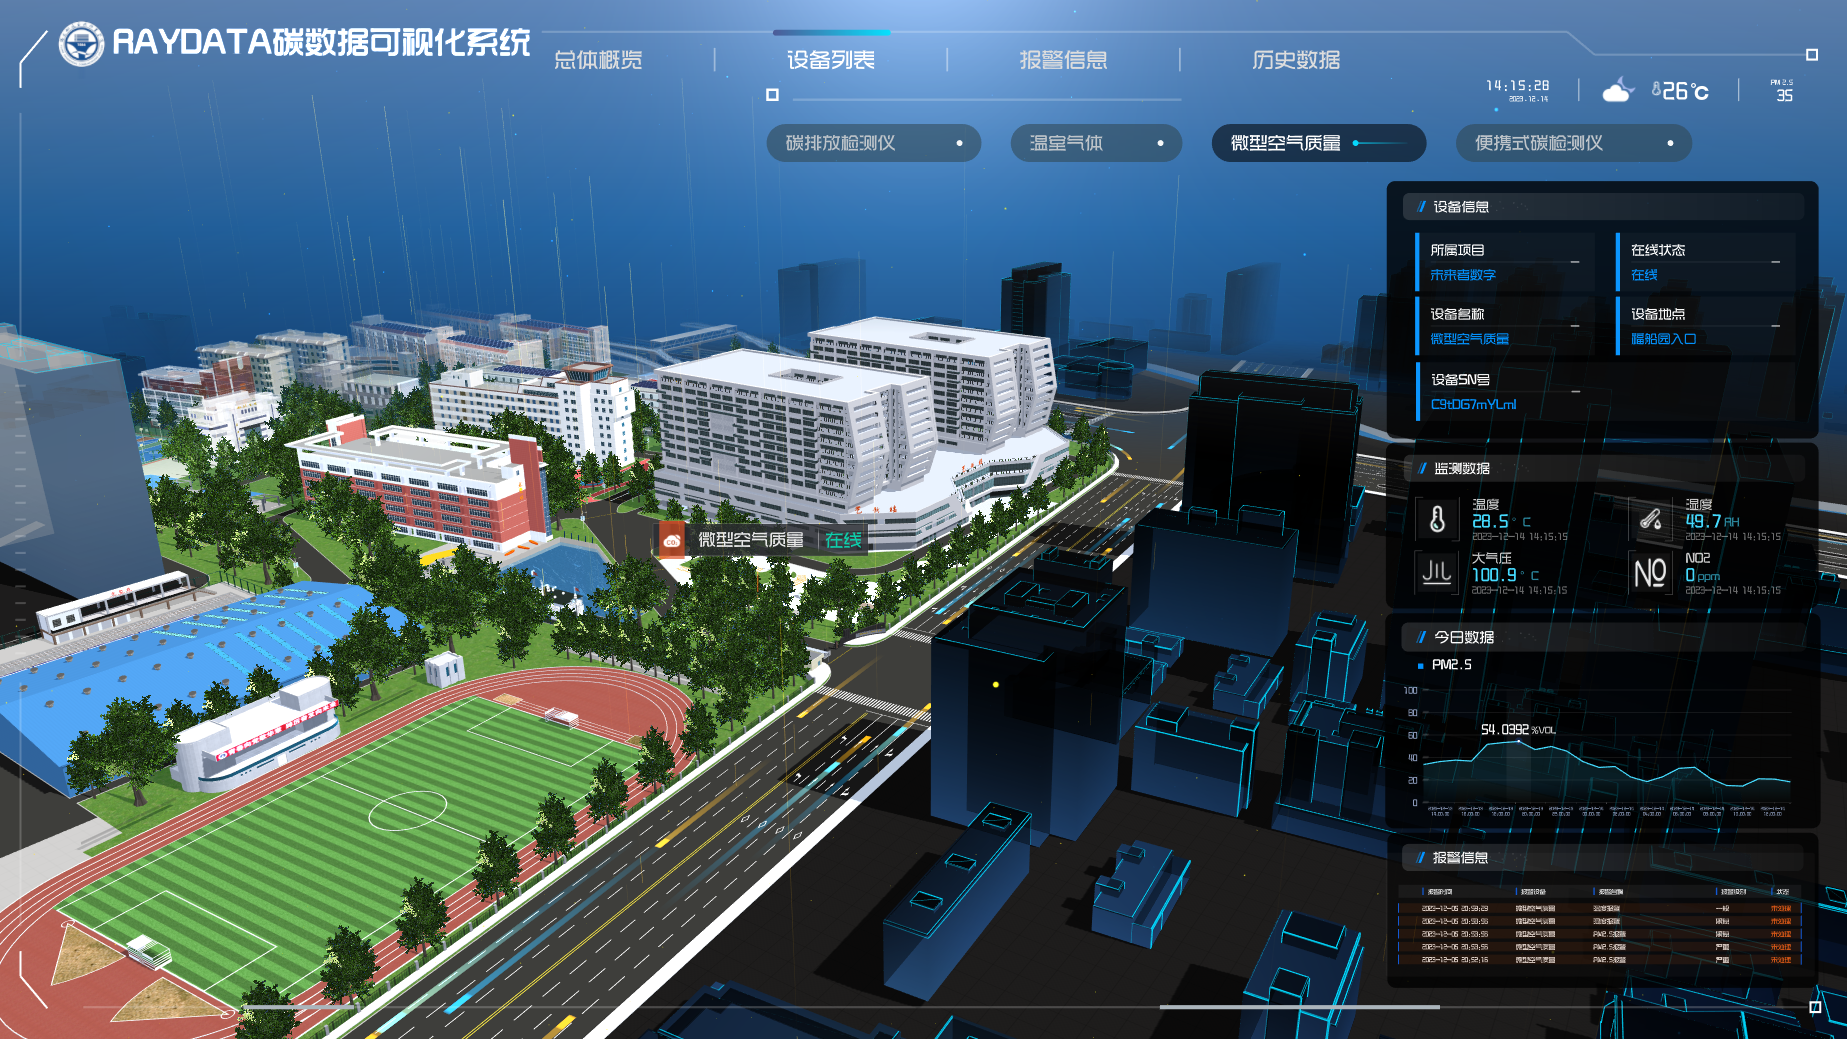Click the red device marker icon on map

672,540
